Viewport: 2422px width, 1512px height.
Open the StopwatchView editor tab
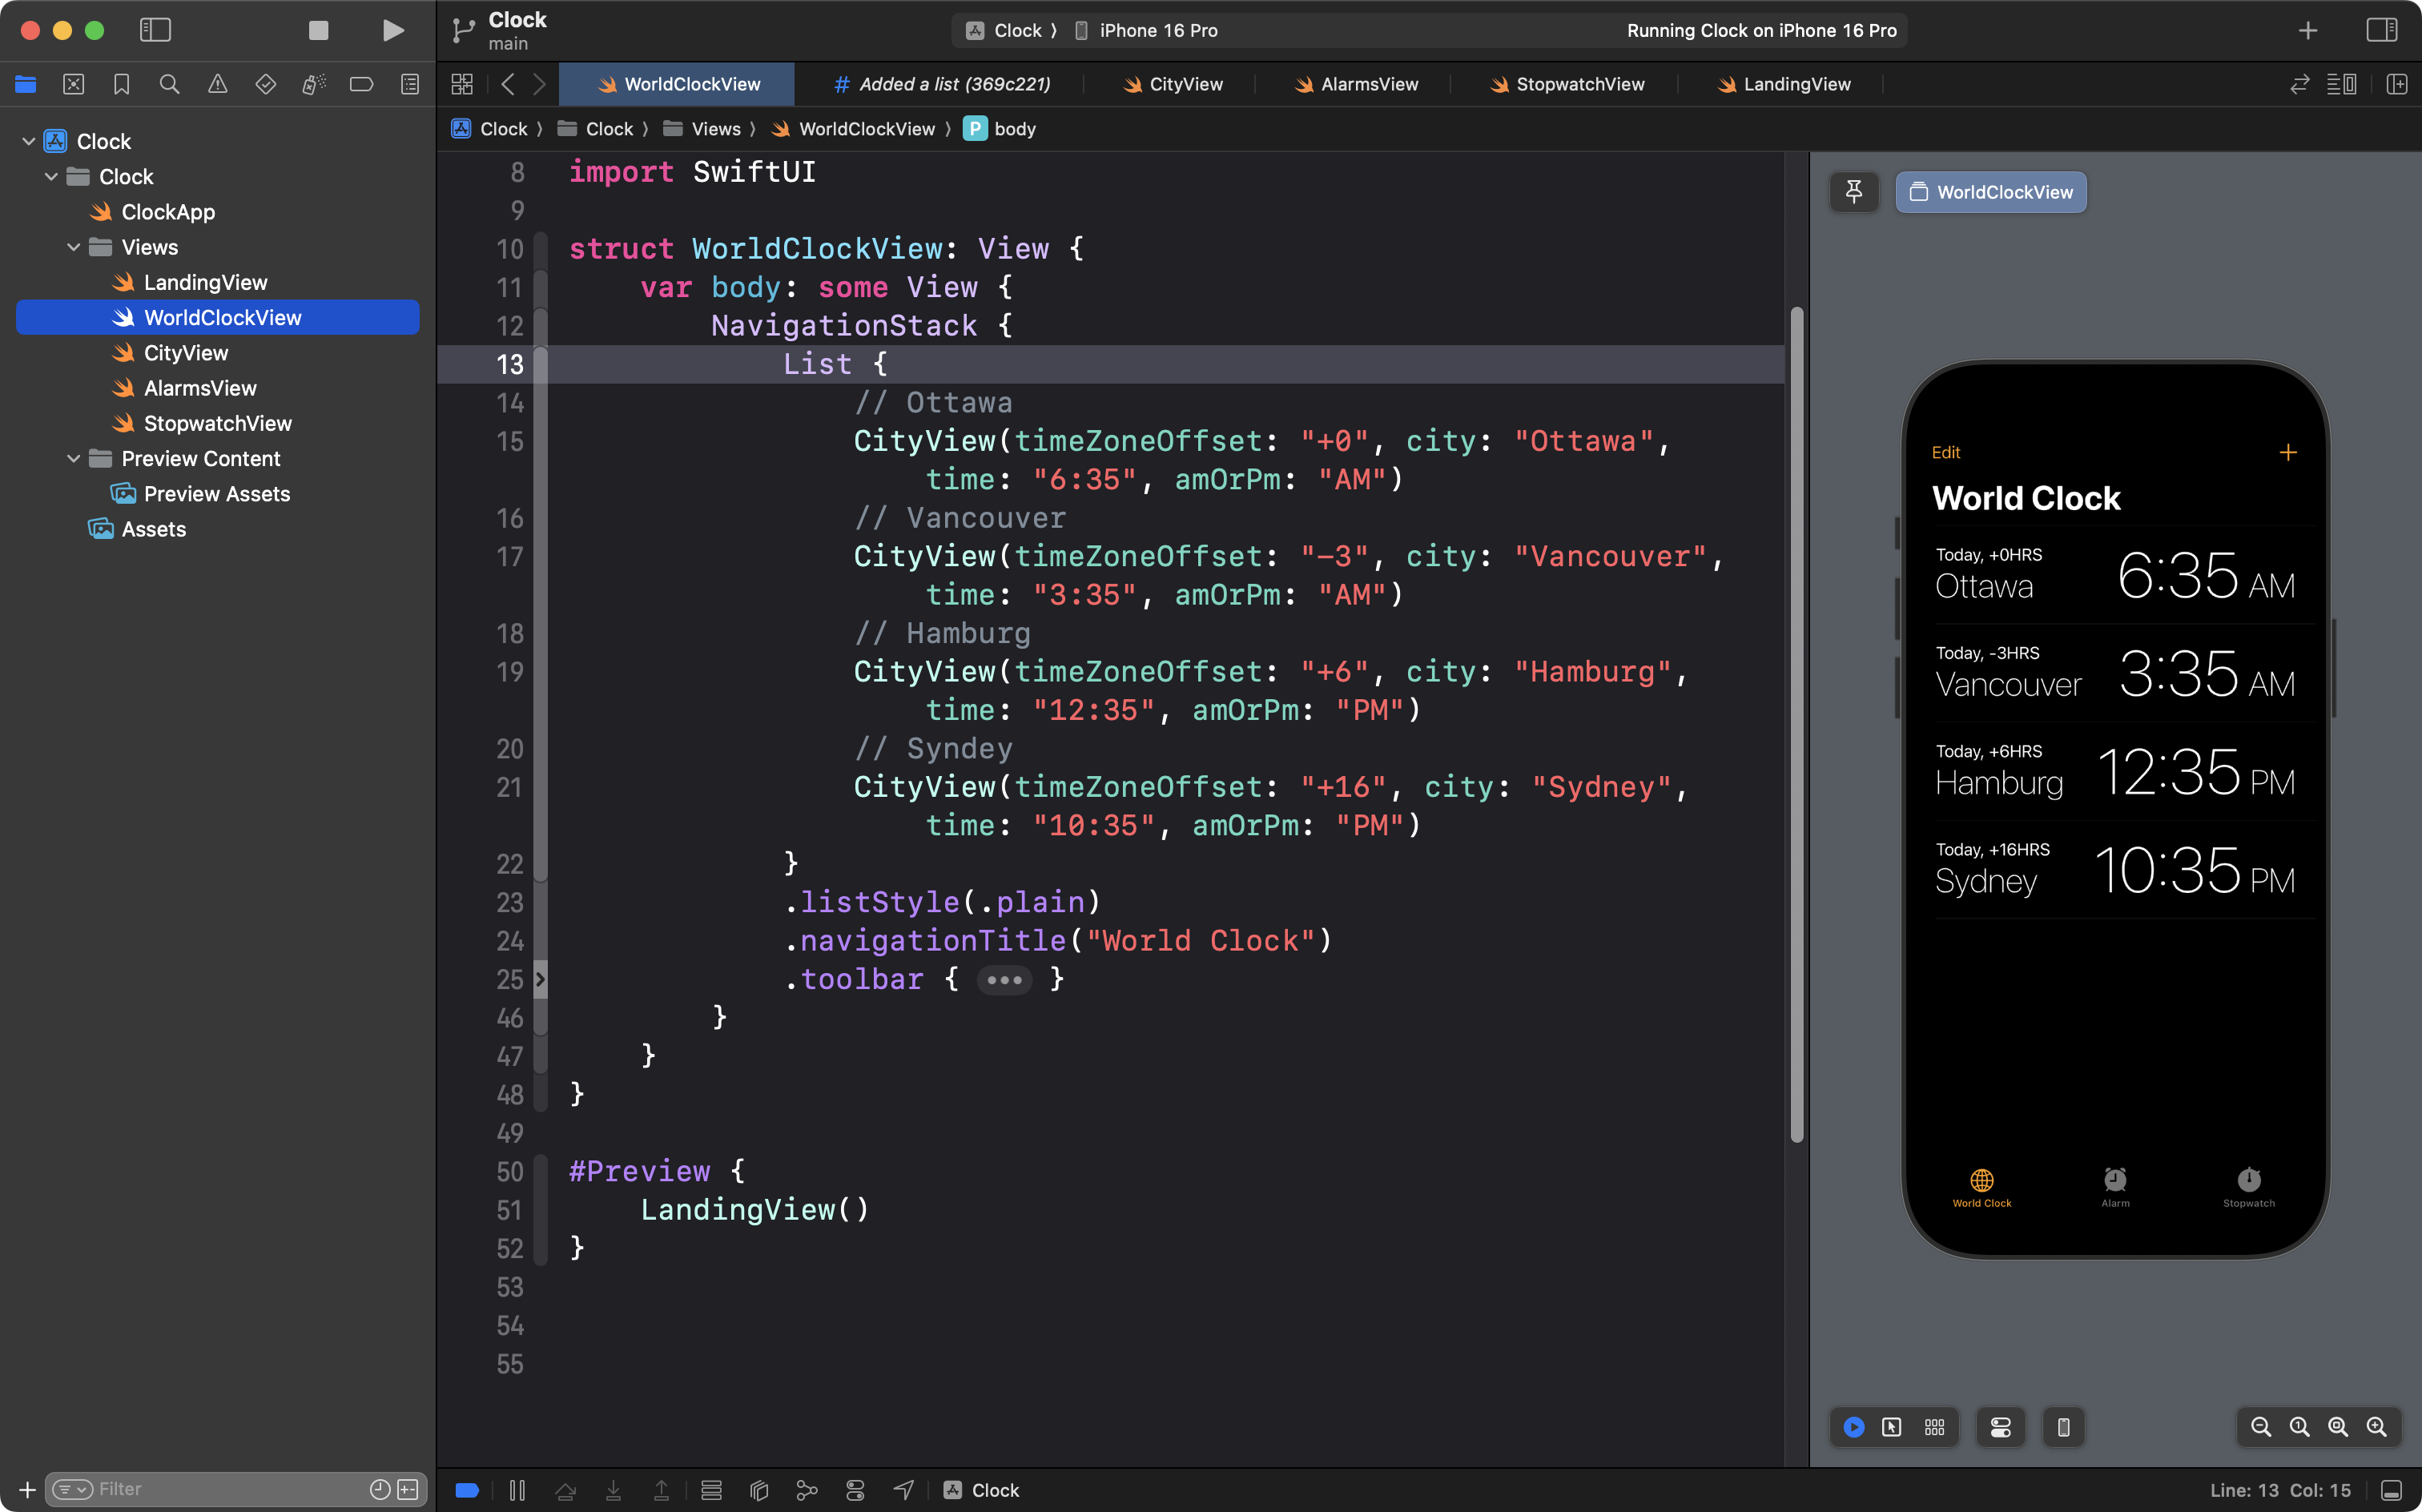pos(1579,85)
